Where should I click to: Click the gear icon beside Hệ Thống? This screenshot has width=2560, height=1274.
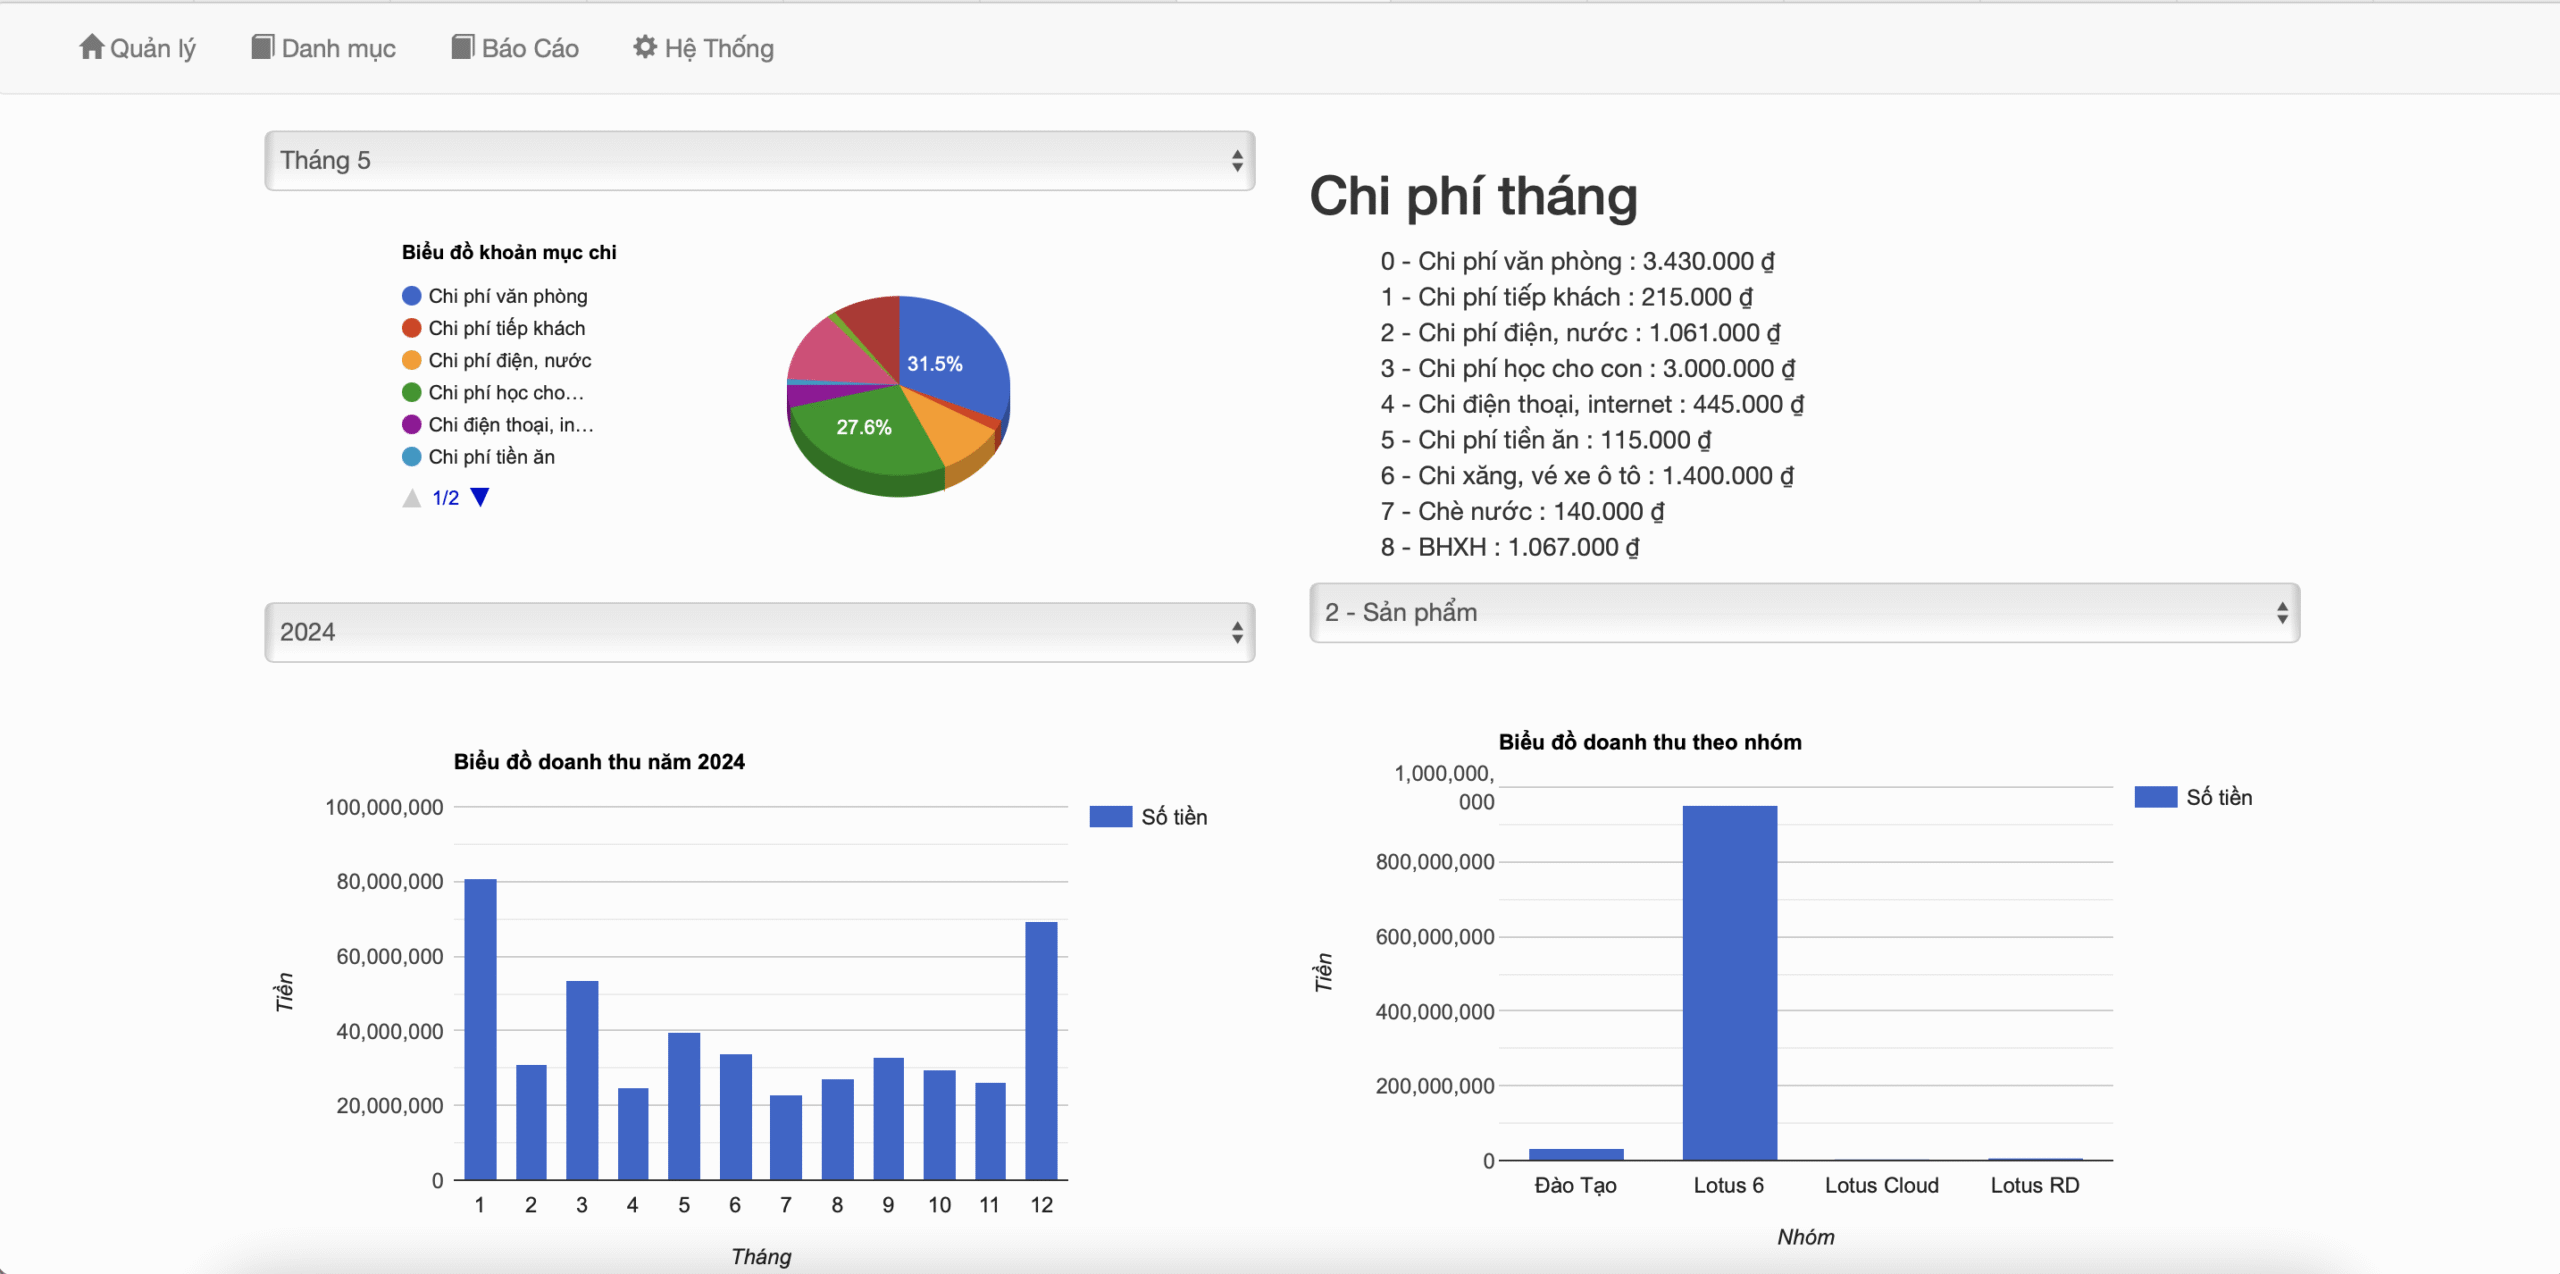tap(645, 47)
